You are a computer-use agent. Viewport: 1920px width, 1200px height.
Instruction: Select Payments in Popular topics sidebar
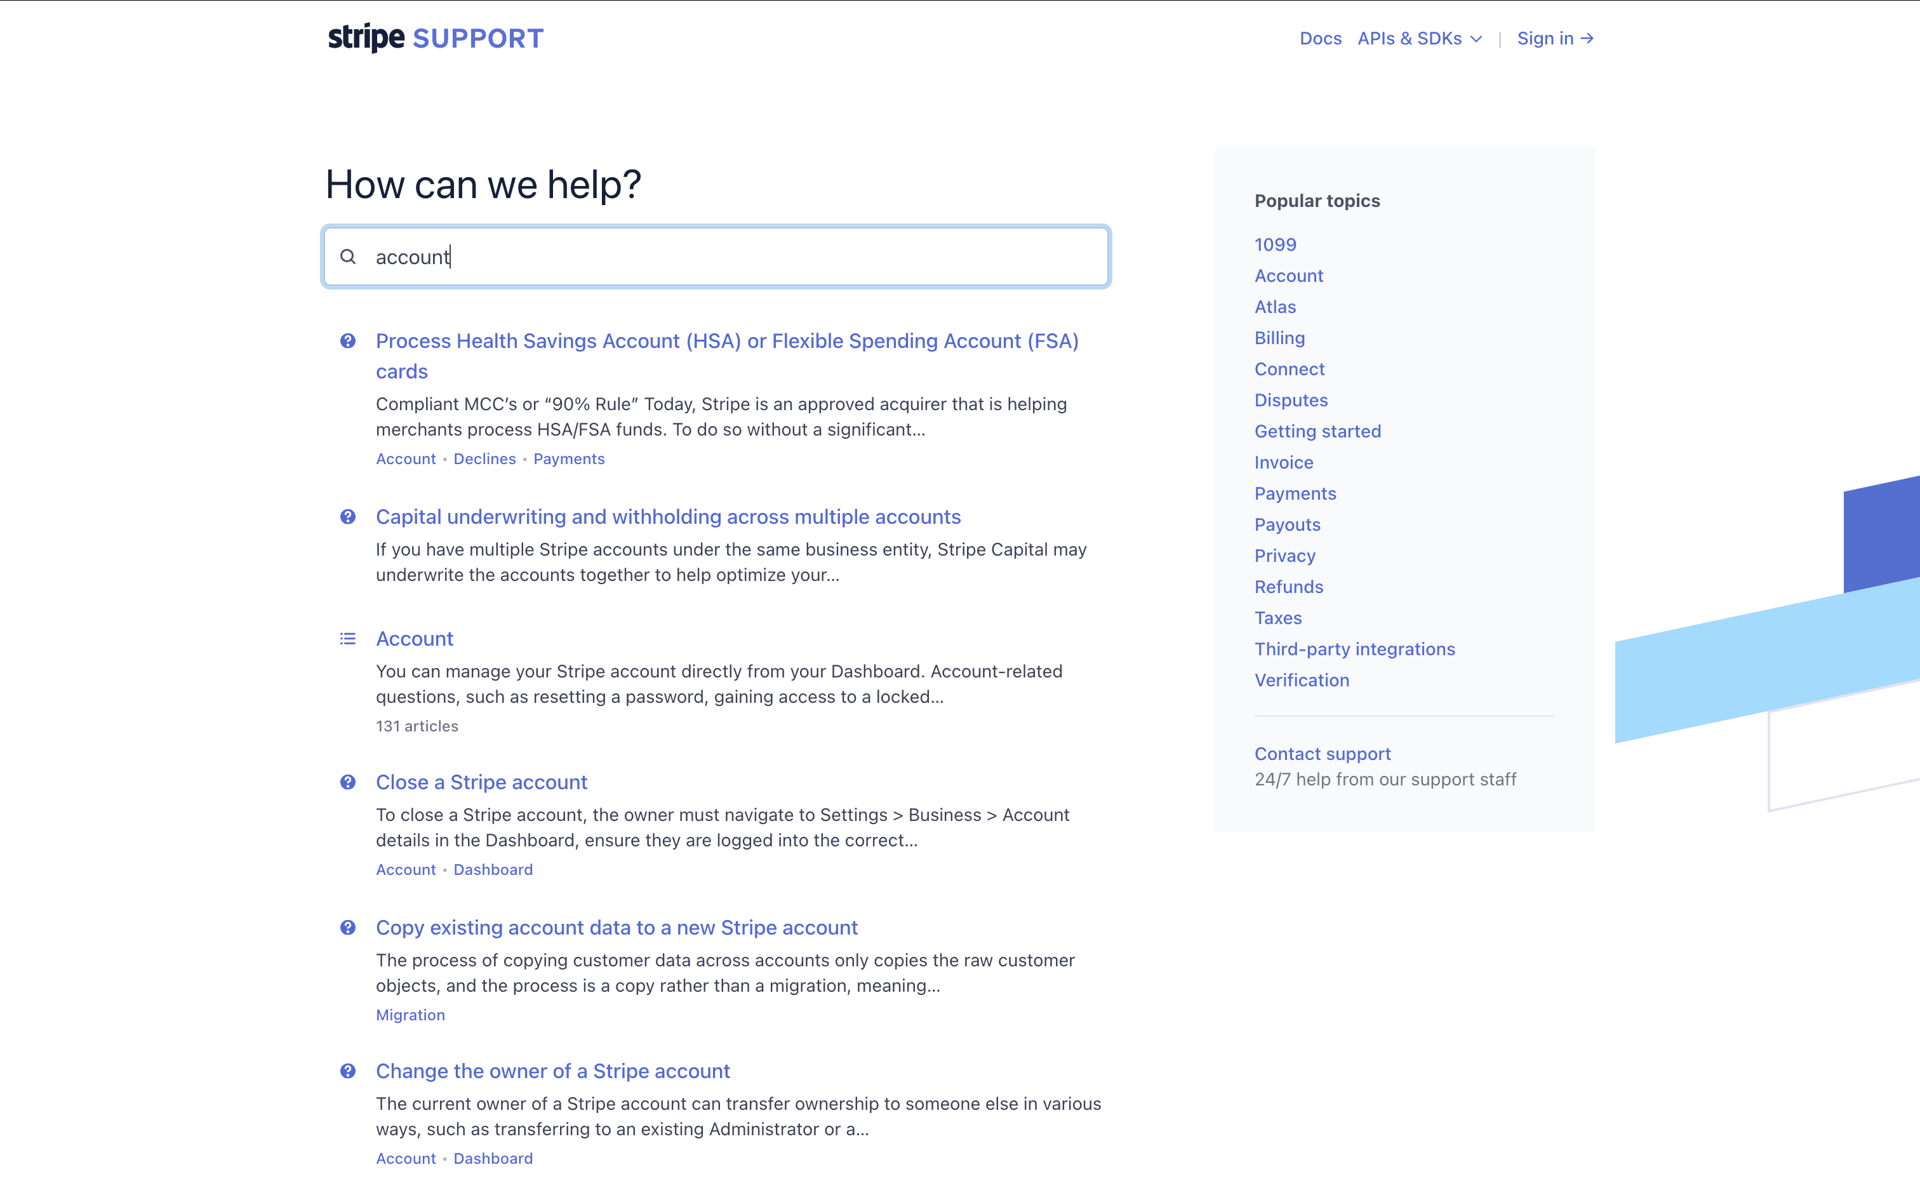click(1295, 493)
